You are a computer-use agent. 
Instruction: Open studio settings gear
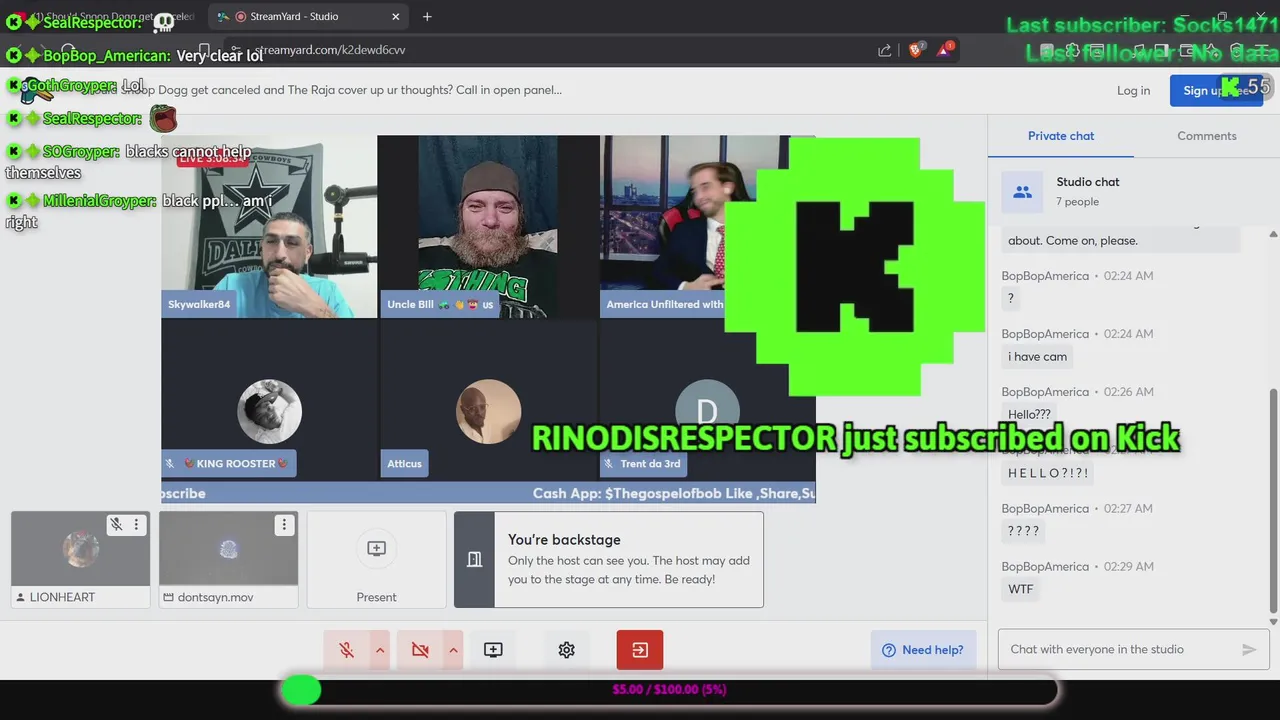[566, 650]
